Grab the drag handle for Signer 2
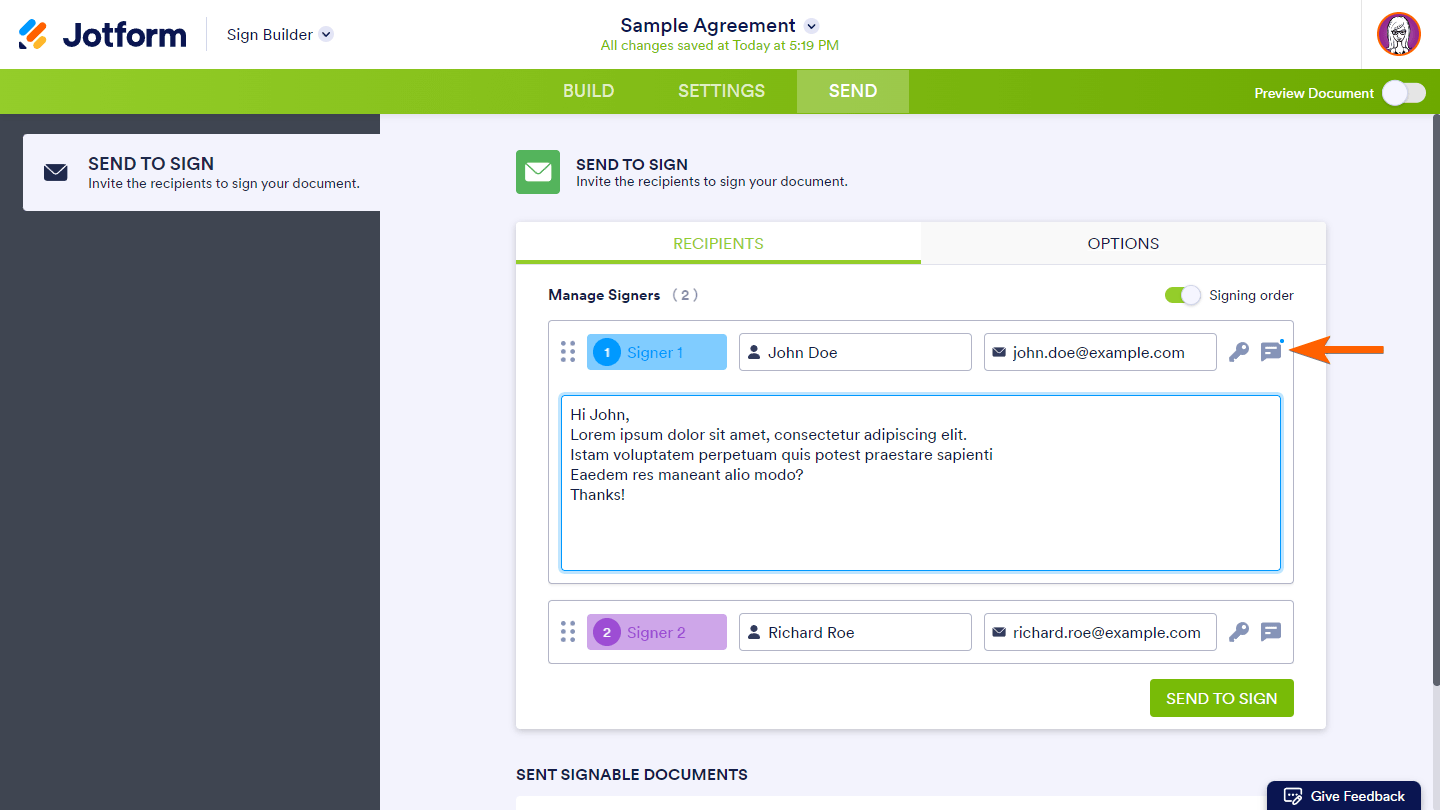Image resolution: width=1440 pixels, height=810 pixels. pos(568,632)
